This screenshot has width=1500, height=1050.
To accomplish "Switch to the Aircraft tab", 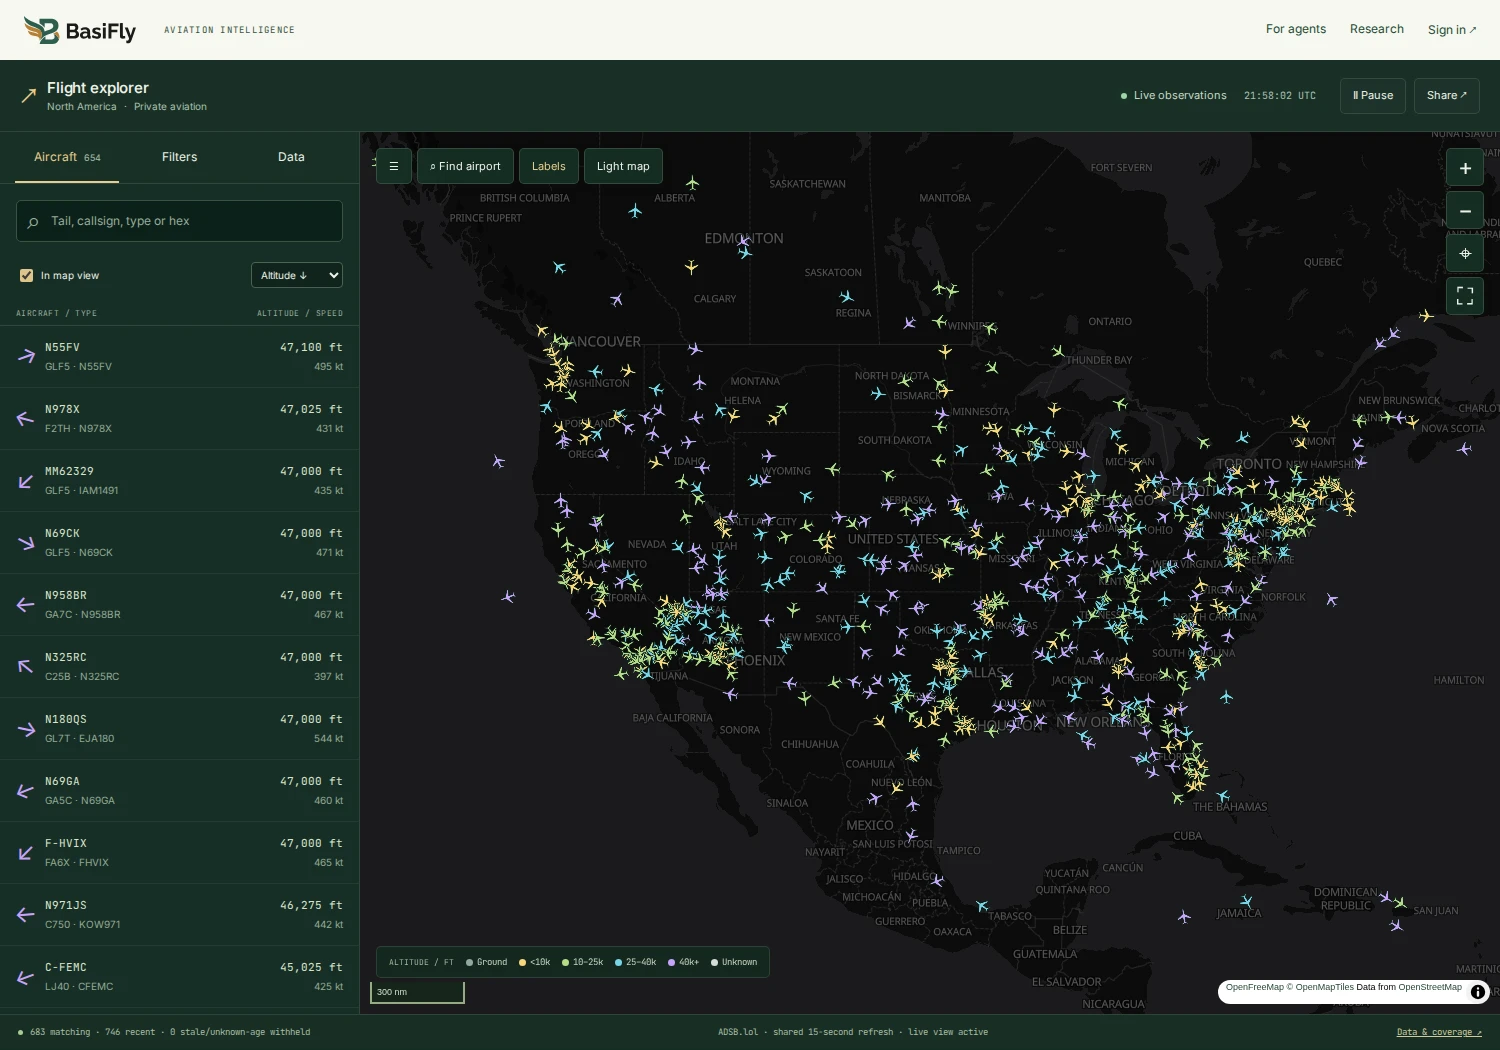I will click(x=67, y=157).
